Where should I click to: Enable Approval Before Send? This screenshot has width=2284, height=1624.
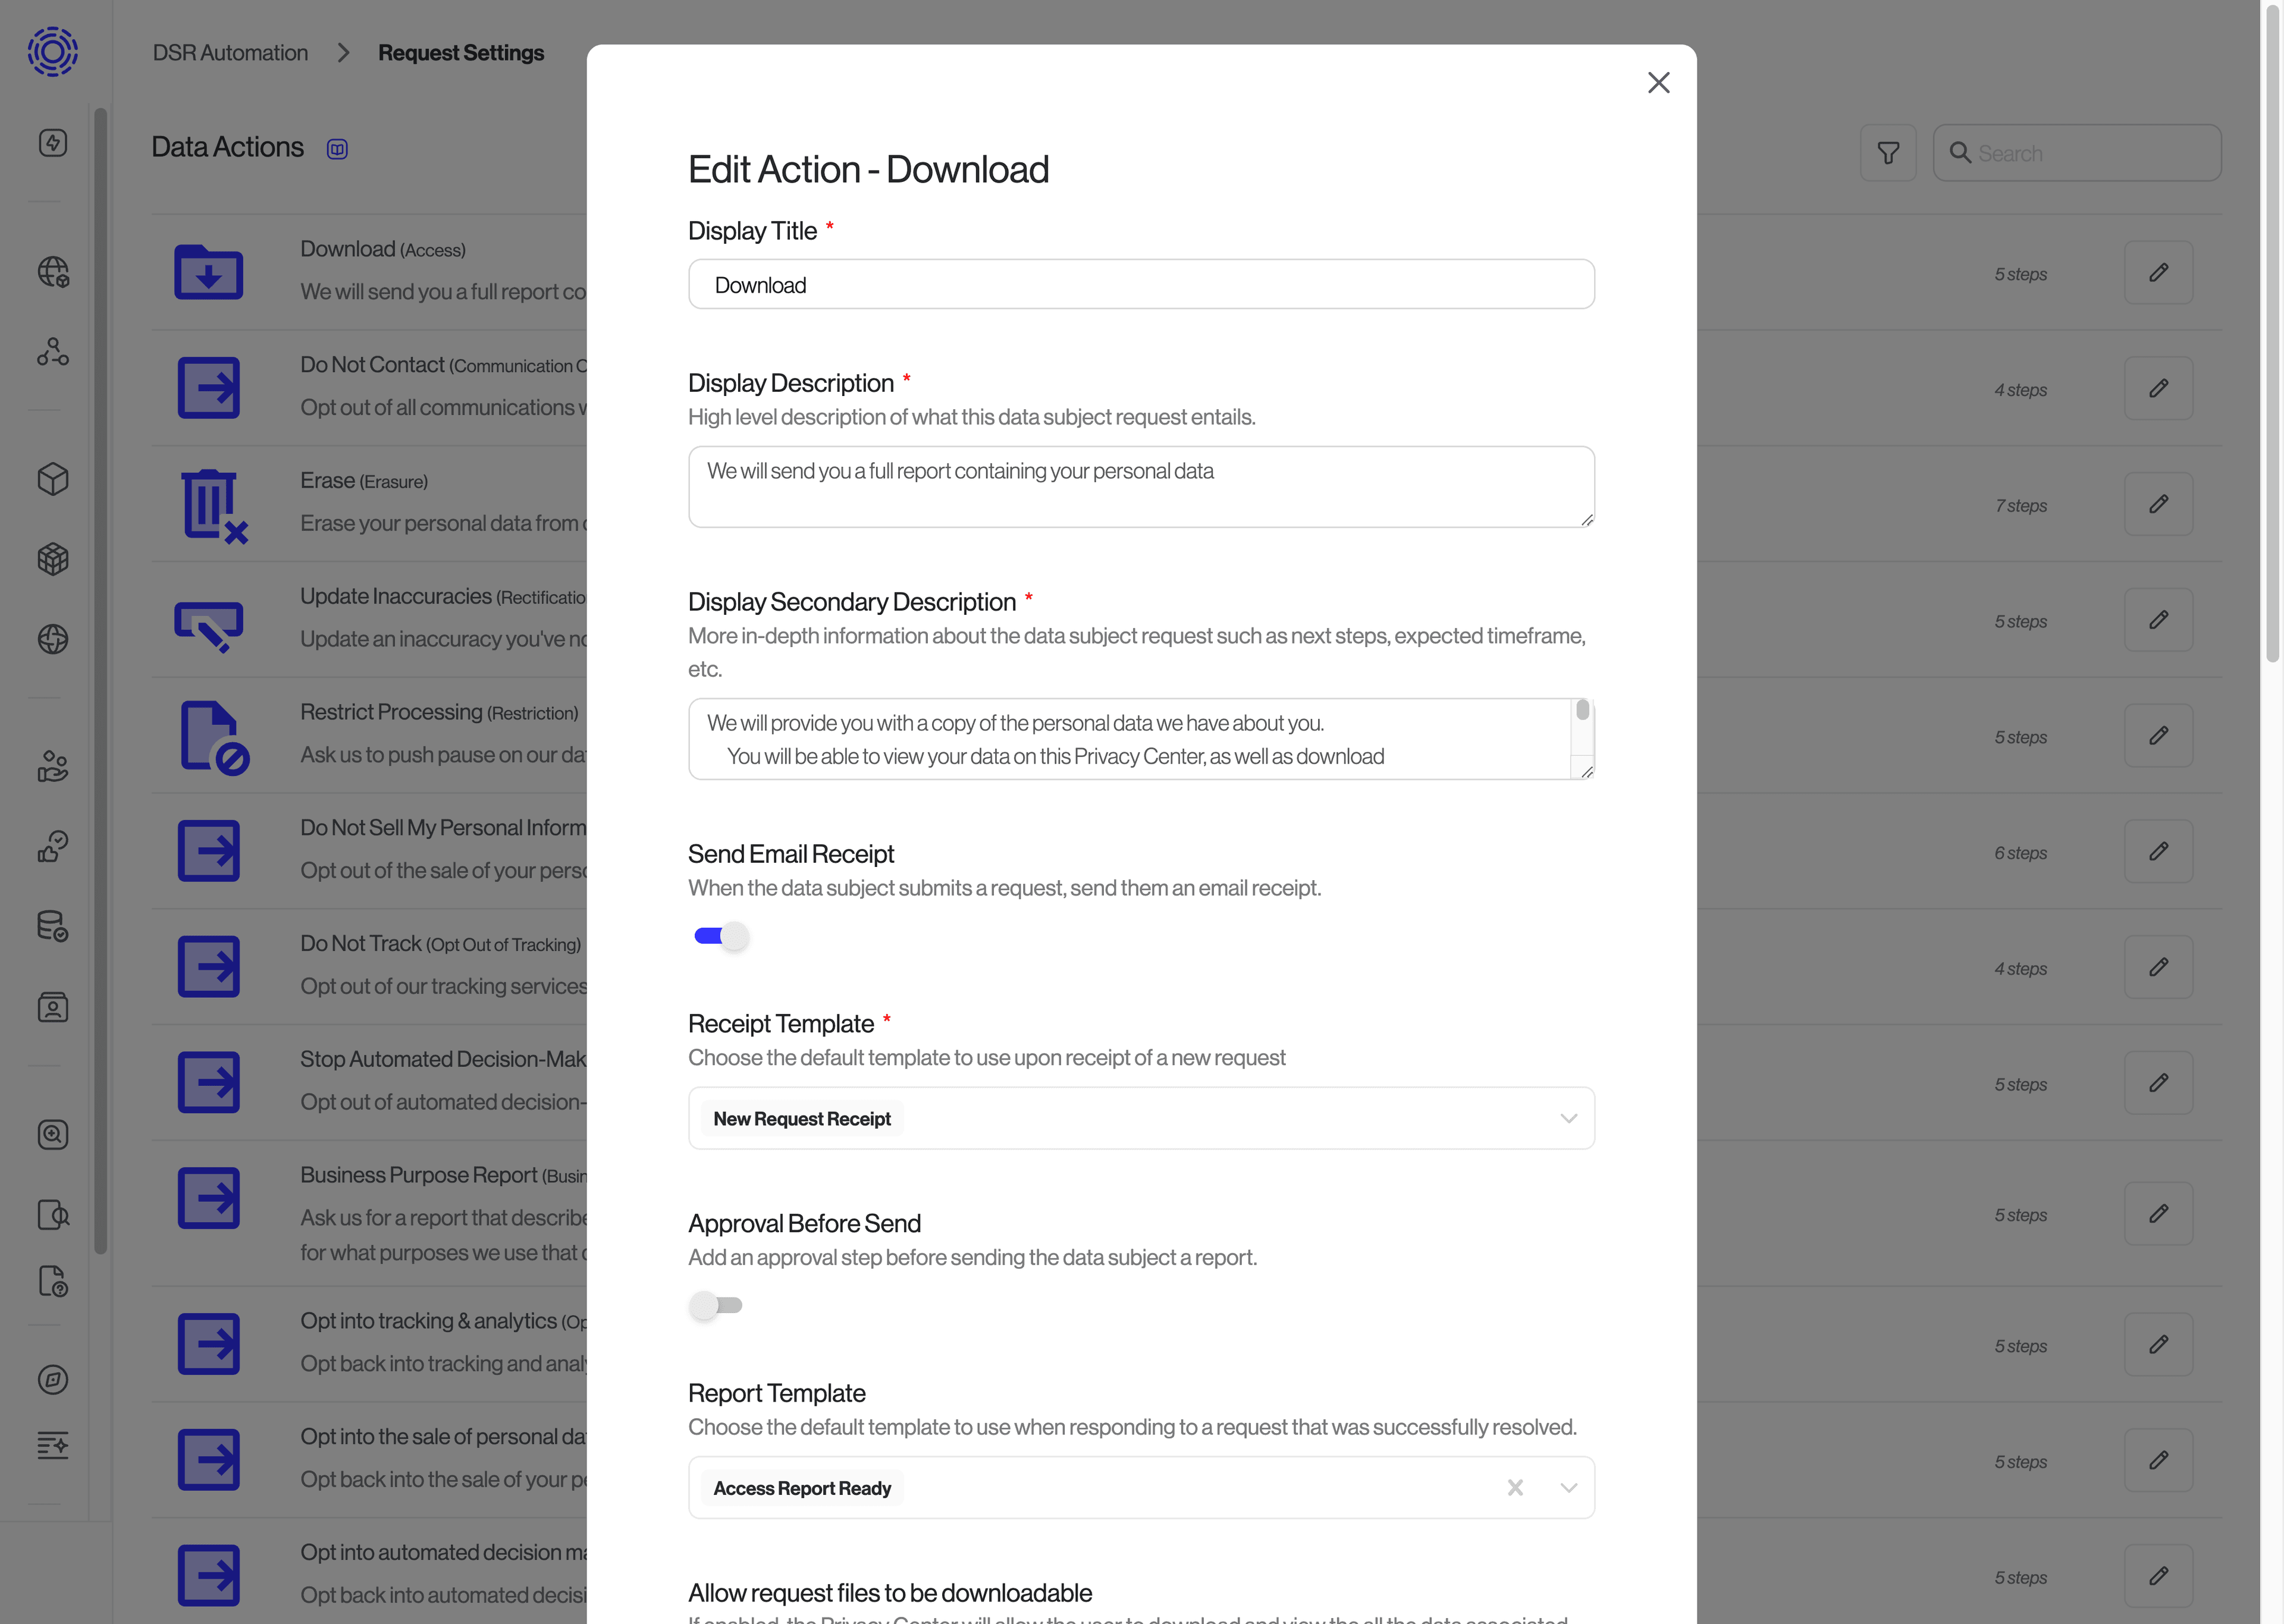pyautogui.click(x=717, y=1305)
